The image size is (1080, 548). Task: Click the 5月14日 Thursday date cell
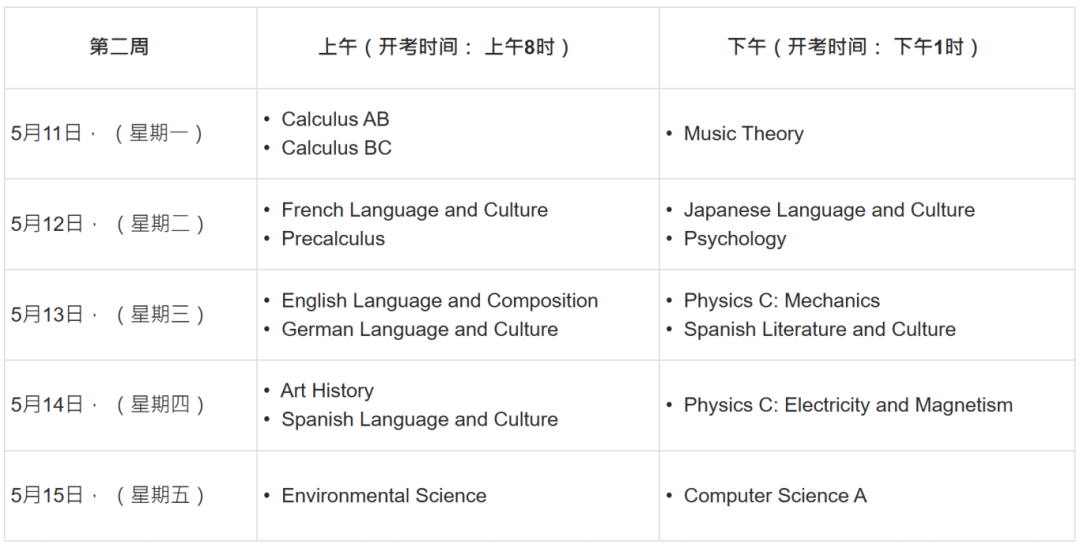tap(108, 405)
